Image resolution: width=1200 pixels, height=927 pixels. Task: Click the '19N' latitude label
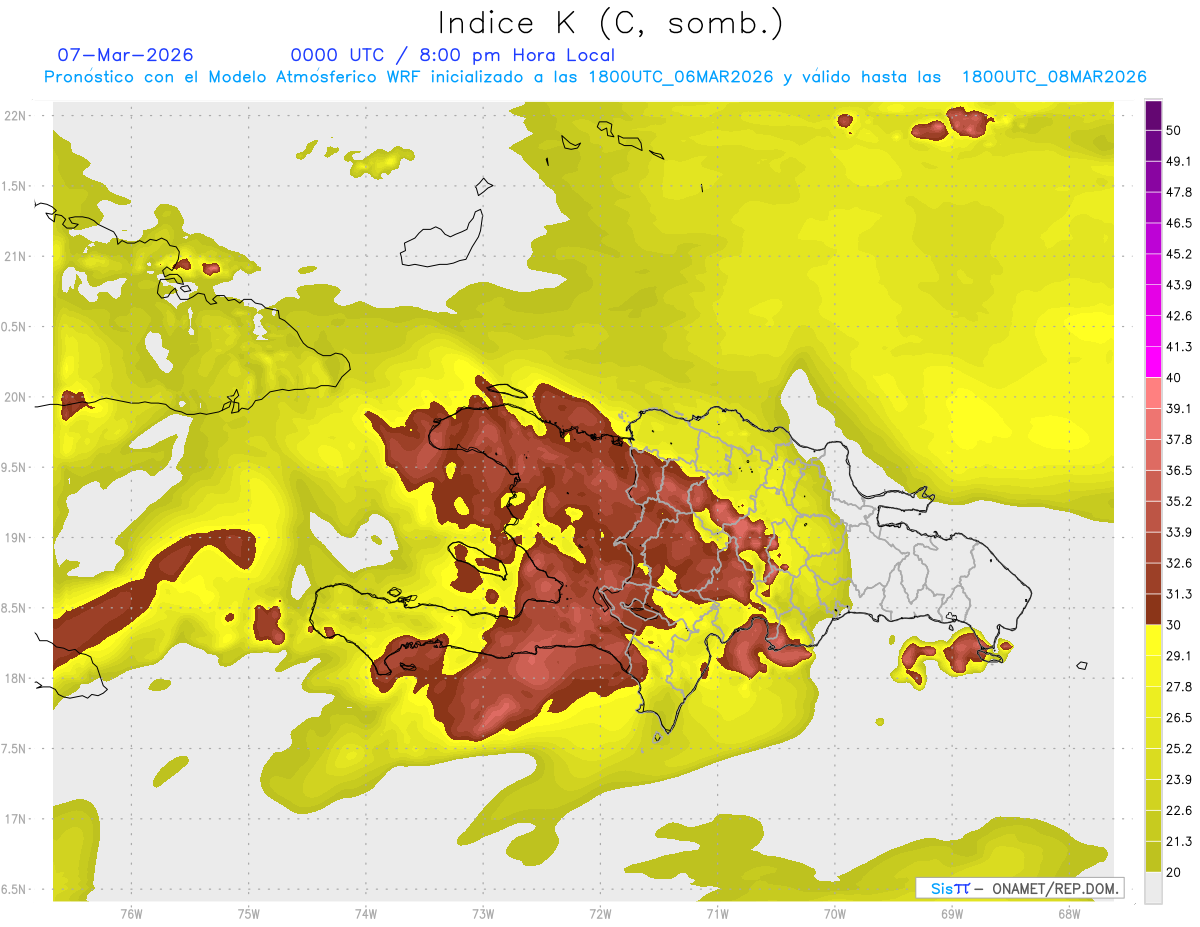point(16,538)
